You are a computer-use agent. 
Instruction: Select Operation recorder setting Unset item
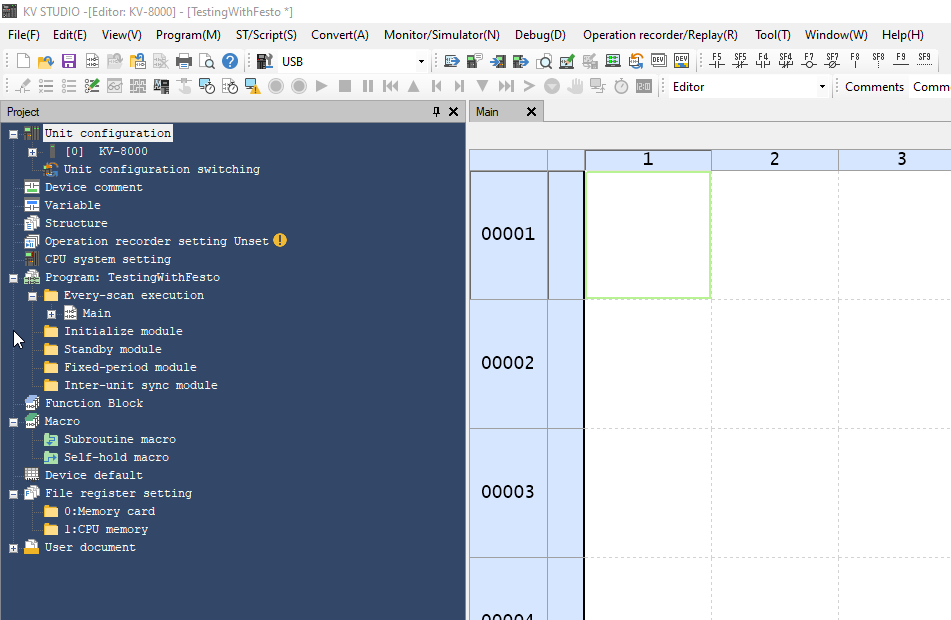point(156,241)
